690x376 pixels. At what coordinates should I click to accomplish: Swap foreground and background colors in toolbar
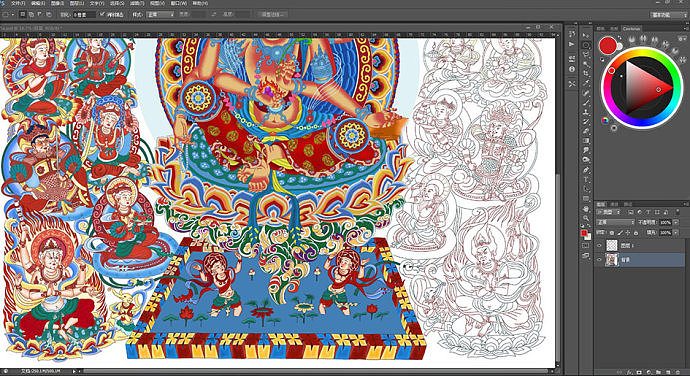point(590,225)
